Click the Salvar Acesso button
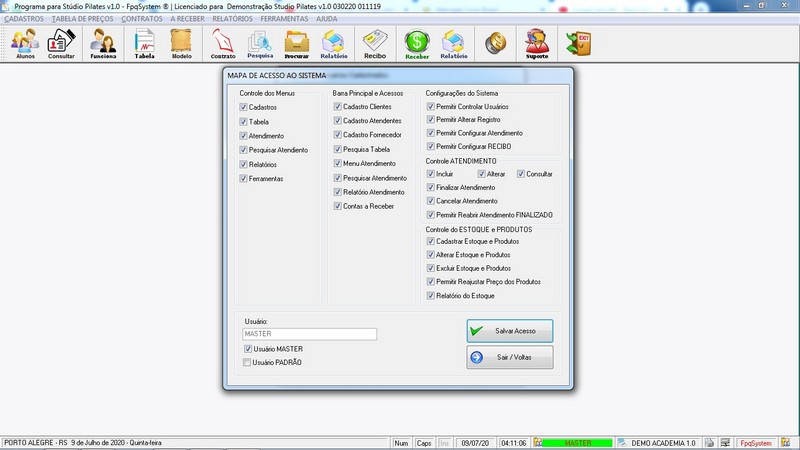Viewport: 800px width, 450px height. [510, 331]
